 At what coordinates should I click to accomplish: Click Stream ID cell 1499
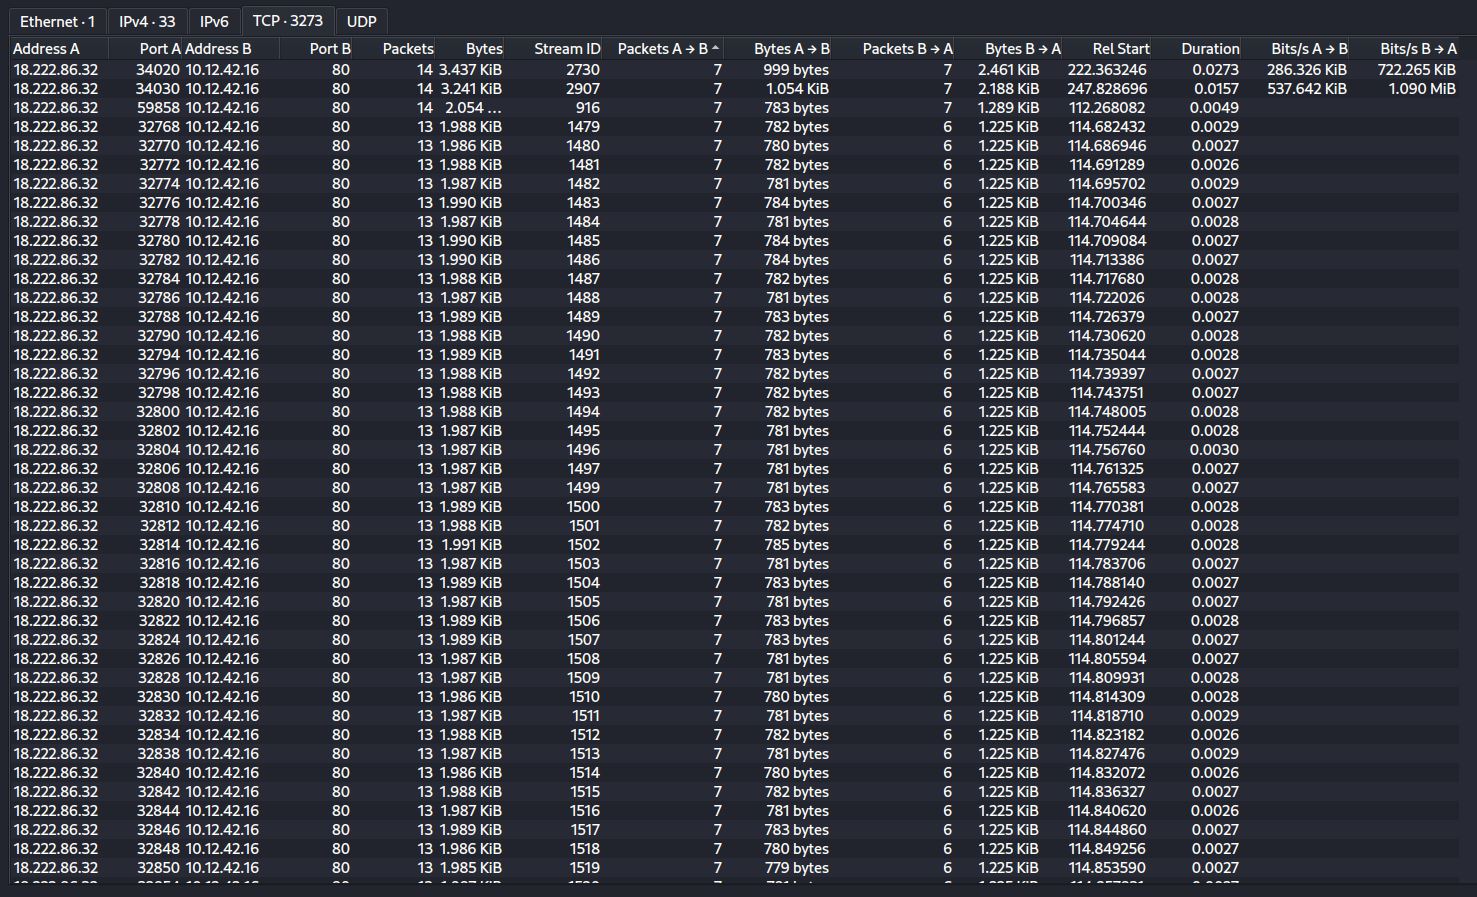click(583, 488)
